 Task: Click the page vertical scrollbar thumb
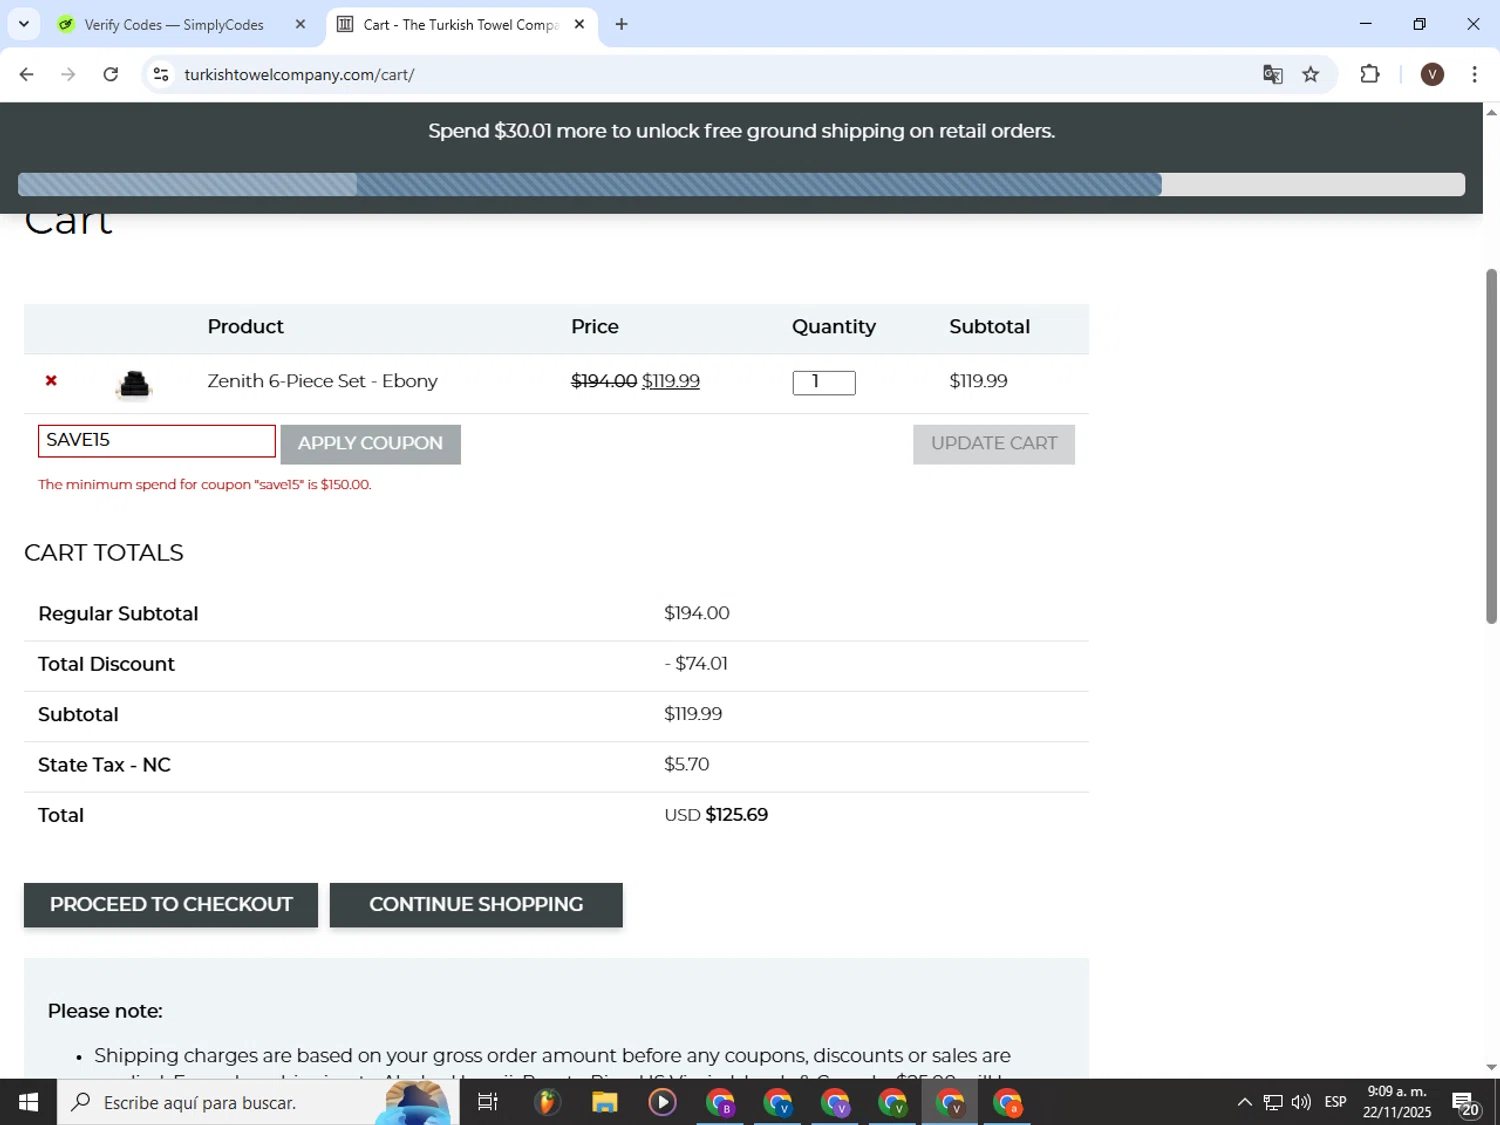coord(1491,446)
